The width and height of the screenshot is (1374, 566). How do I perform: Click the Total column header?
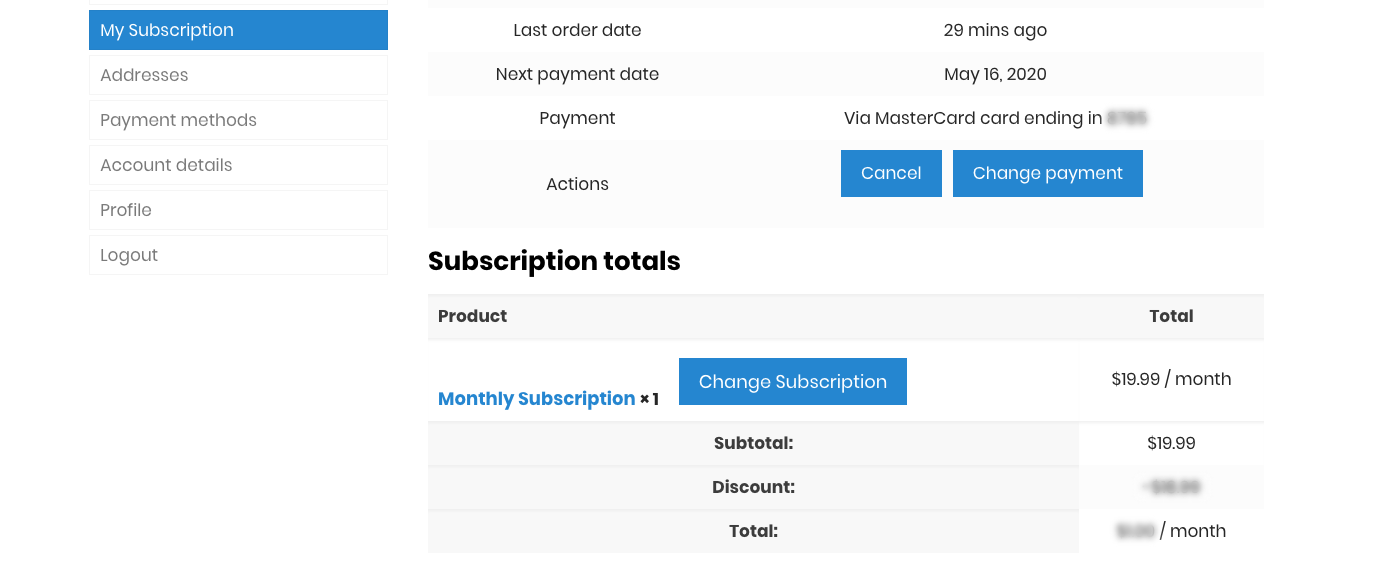pos(1171,316)
